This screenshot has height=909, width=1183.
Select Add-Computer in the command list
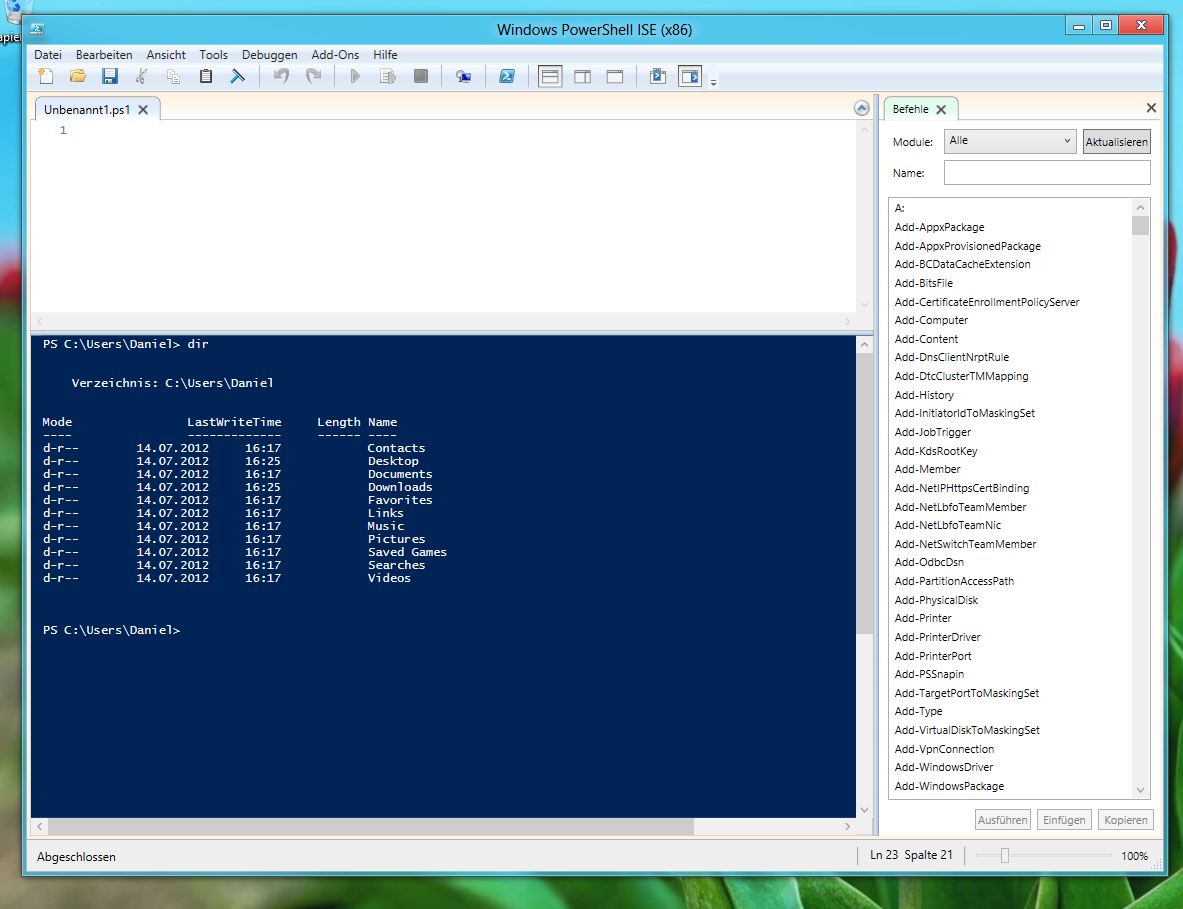(931, 320)
